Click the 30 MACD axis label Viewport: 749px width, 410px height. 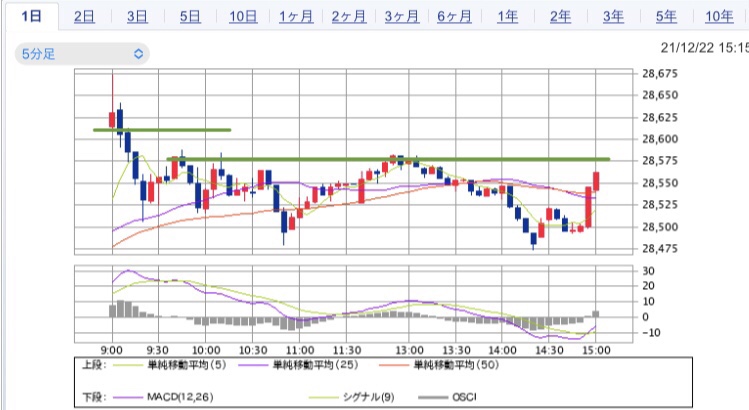tap(648, 271)
